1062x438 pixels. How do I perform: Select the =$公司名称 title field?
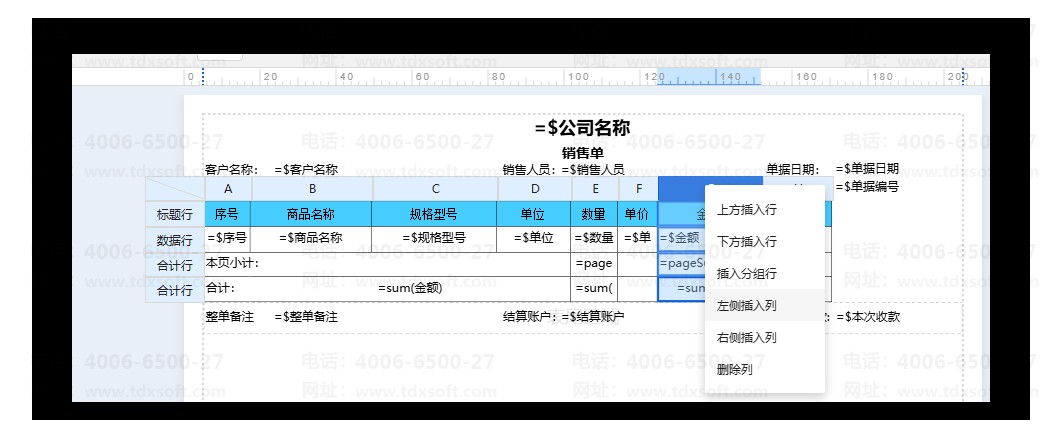[x=582, y=128]
